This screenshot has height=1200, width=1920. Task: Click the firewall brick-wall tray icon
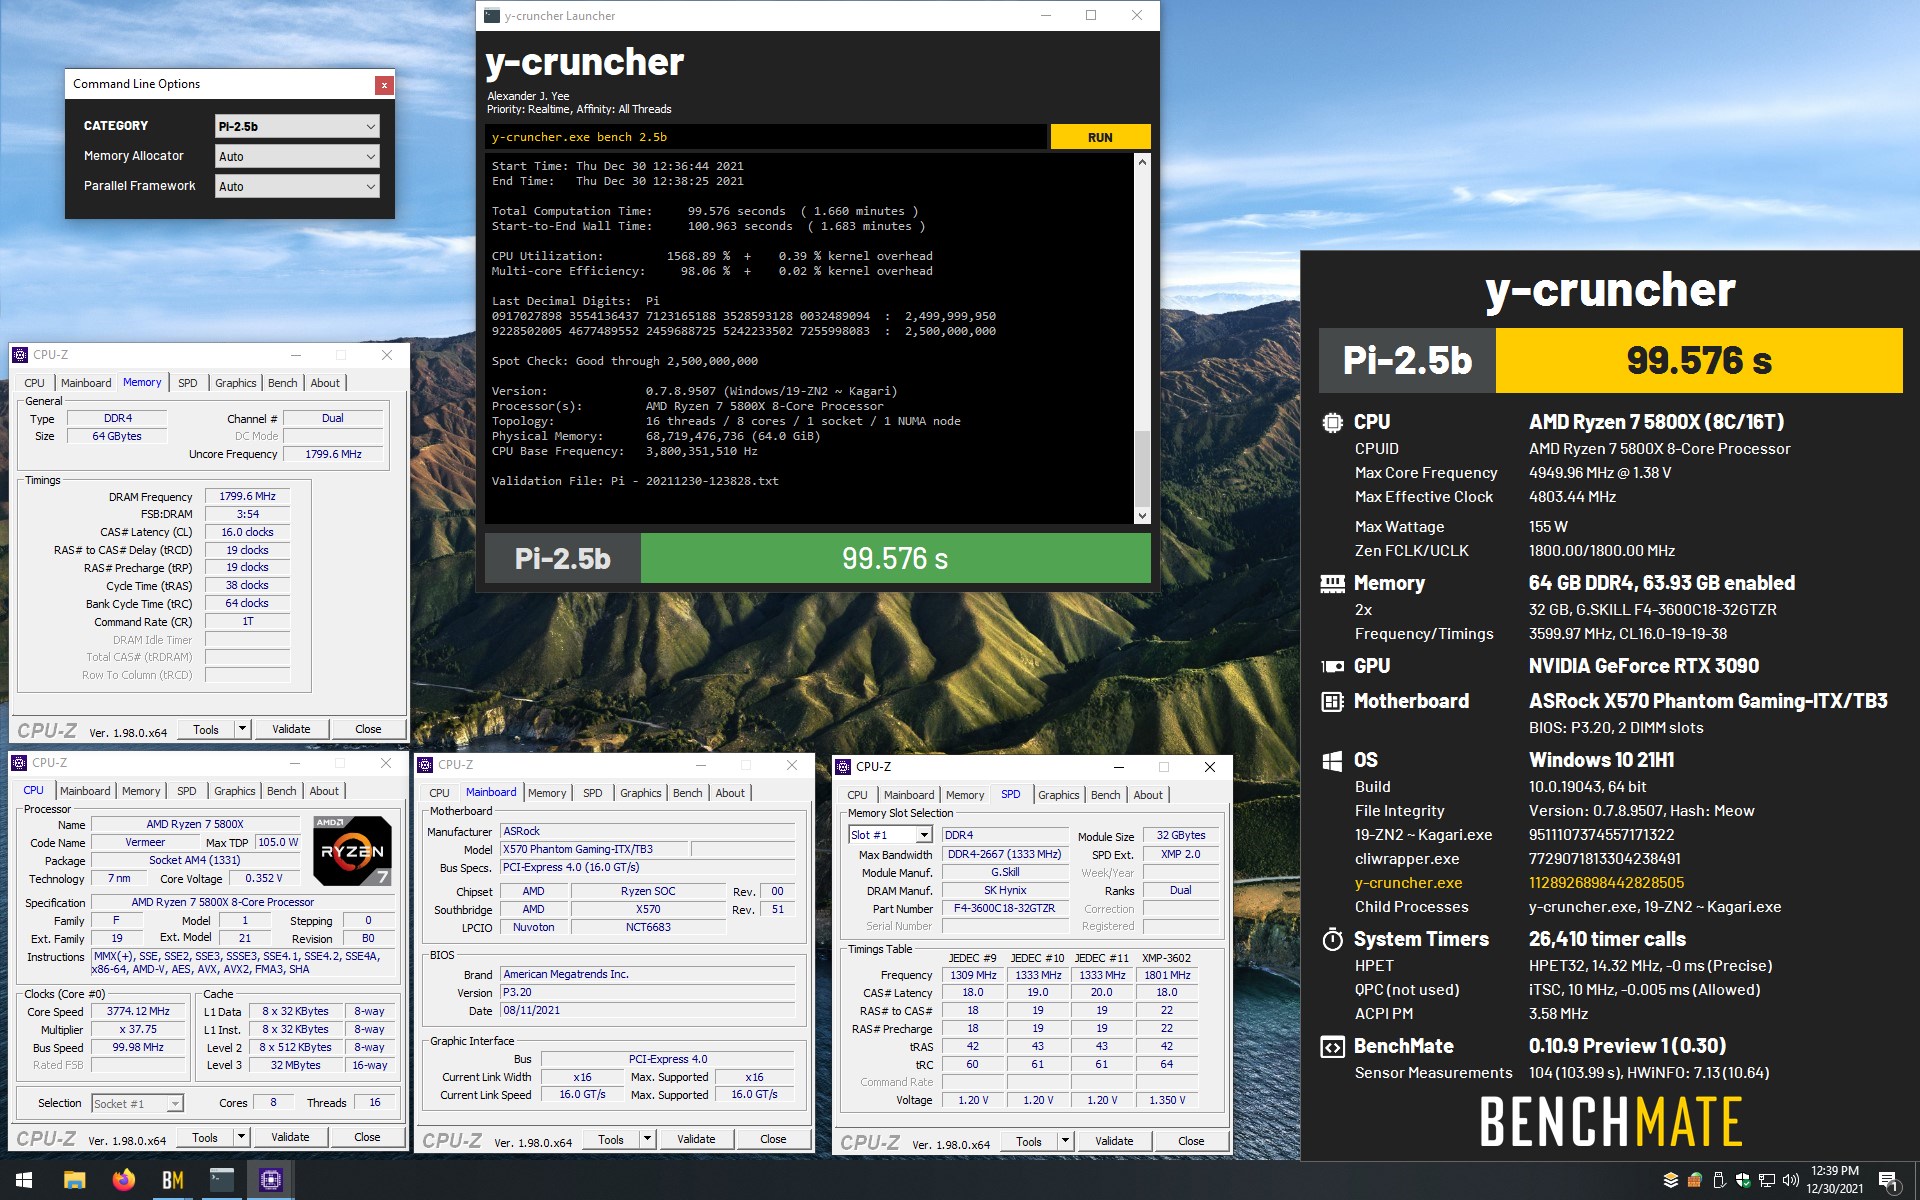(1694, 1180)
